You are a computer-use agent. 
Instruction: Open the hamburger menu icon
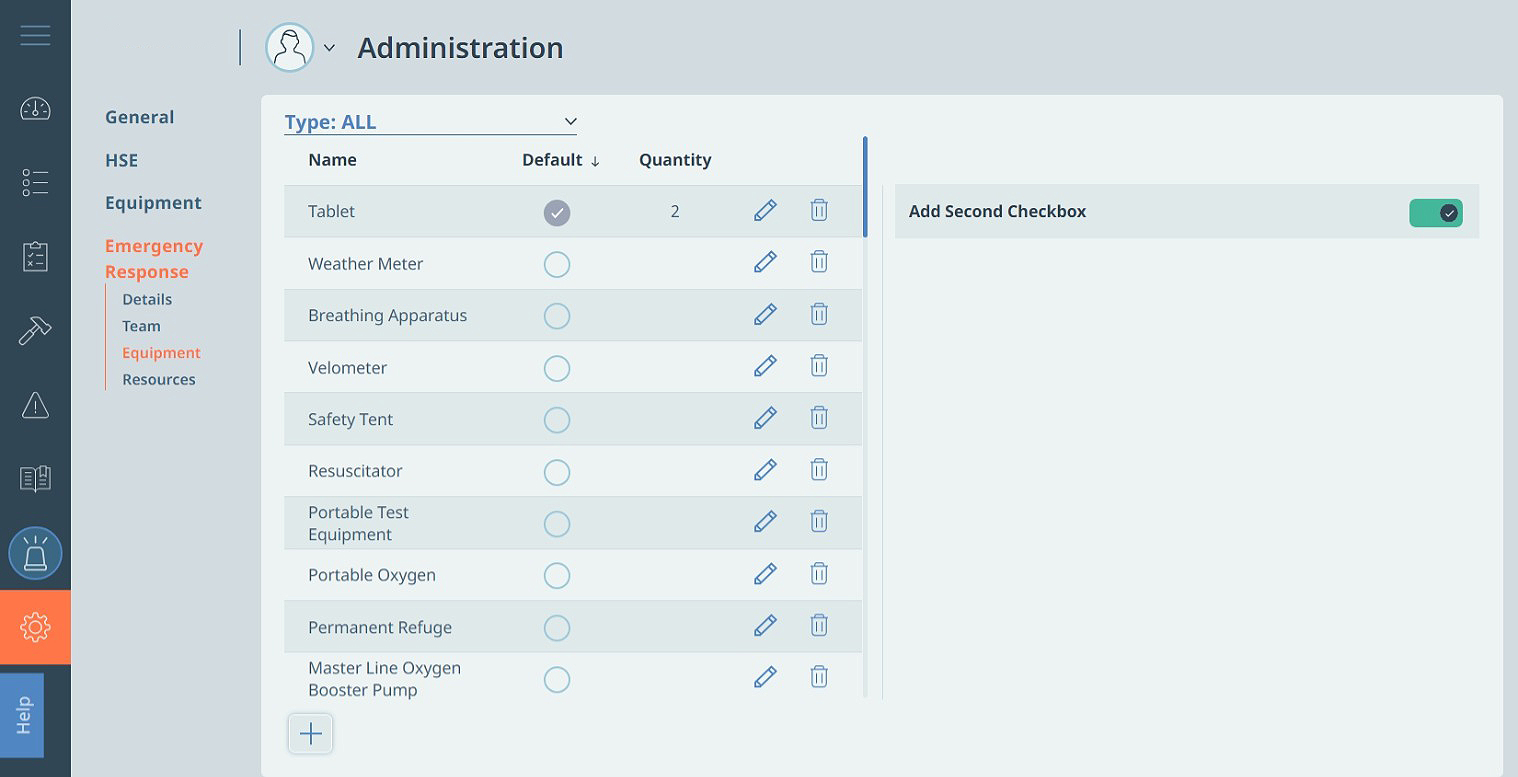coord(35,36)
